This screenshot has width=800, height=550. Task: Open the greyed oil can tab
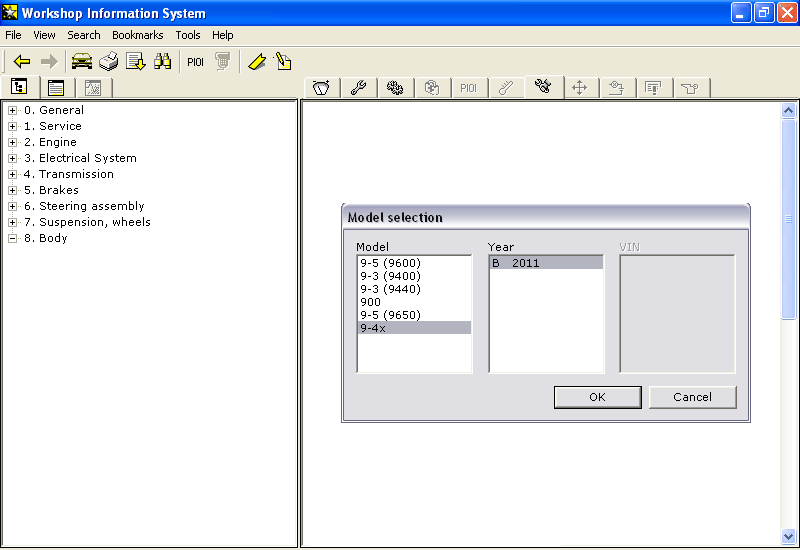coord(691,88)
